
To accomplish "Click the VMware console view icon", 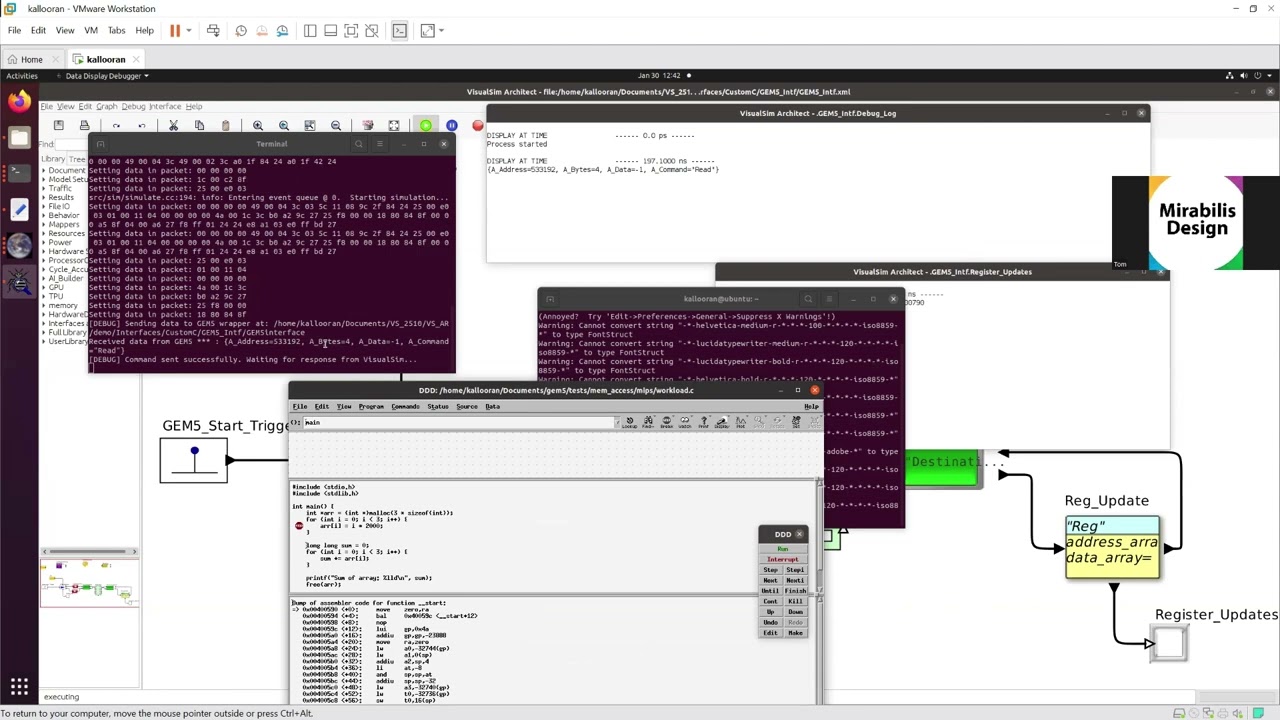I will click(399, 31).
